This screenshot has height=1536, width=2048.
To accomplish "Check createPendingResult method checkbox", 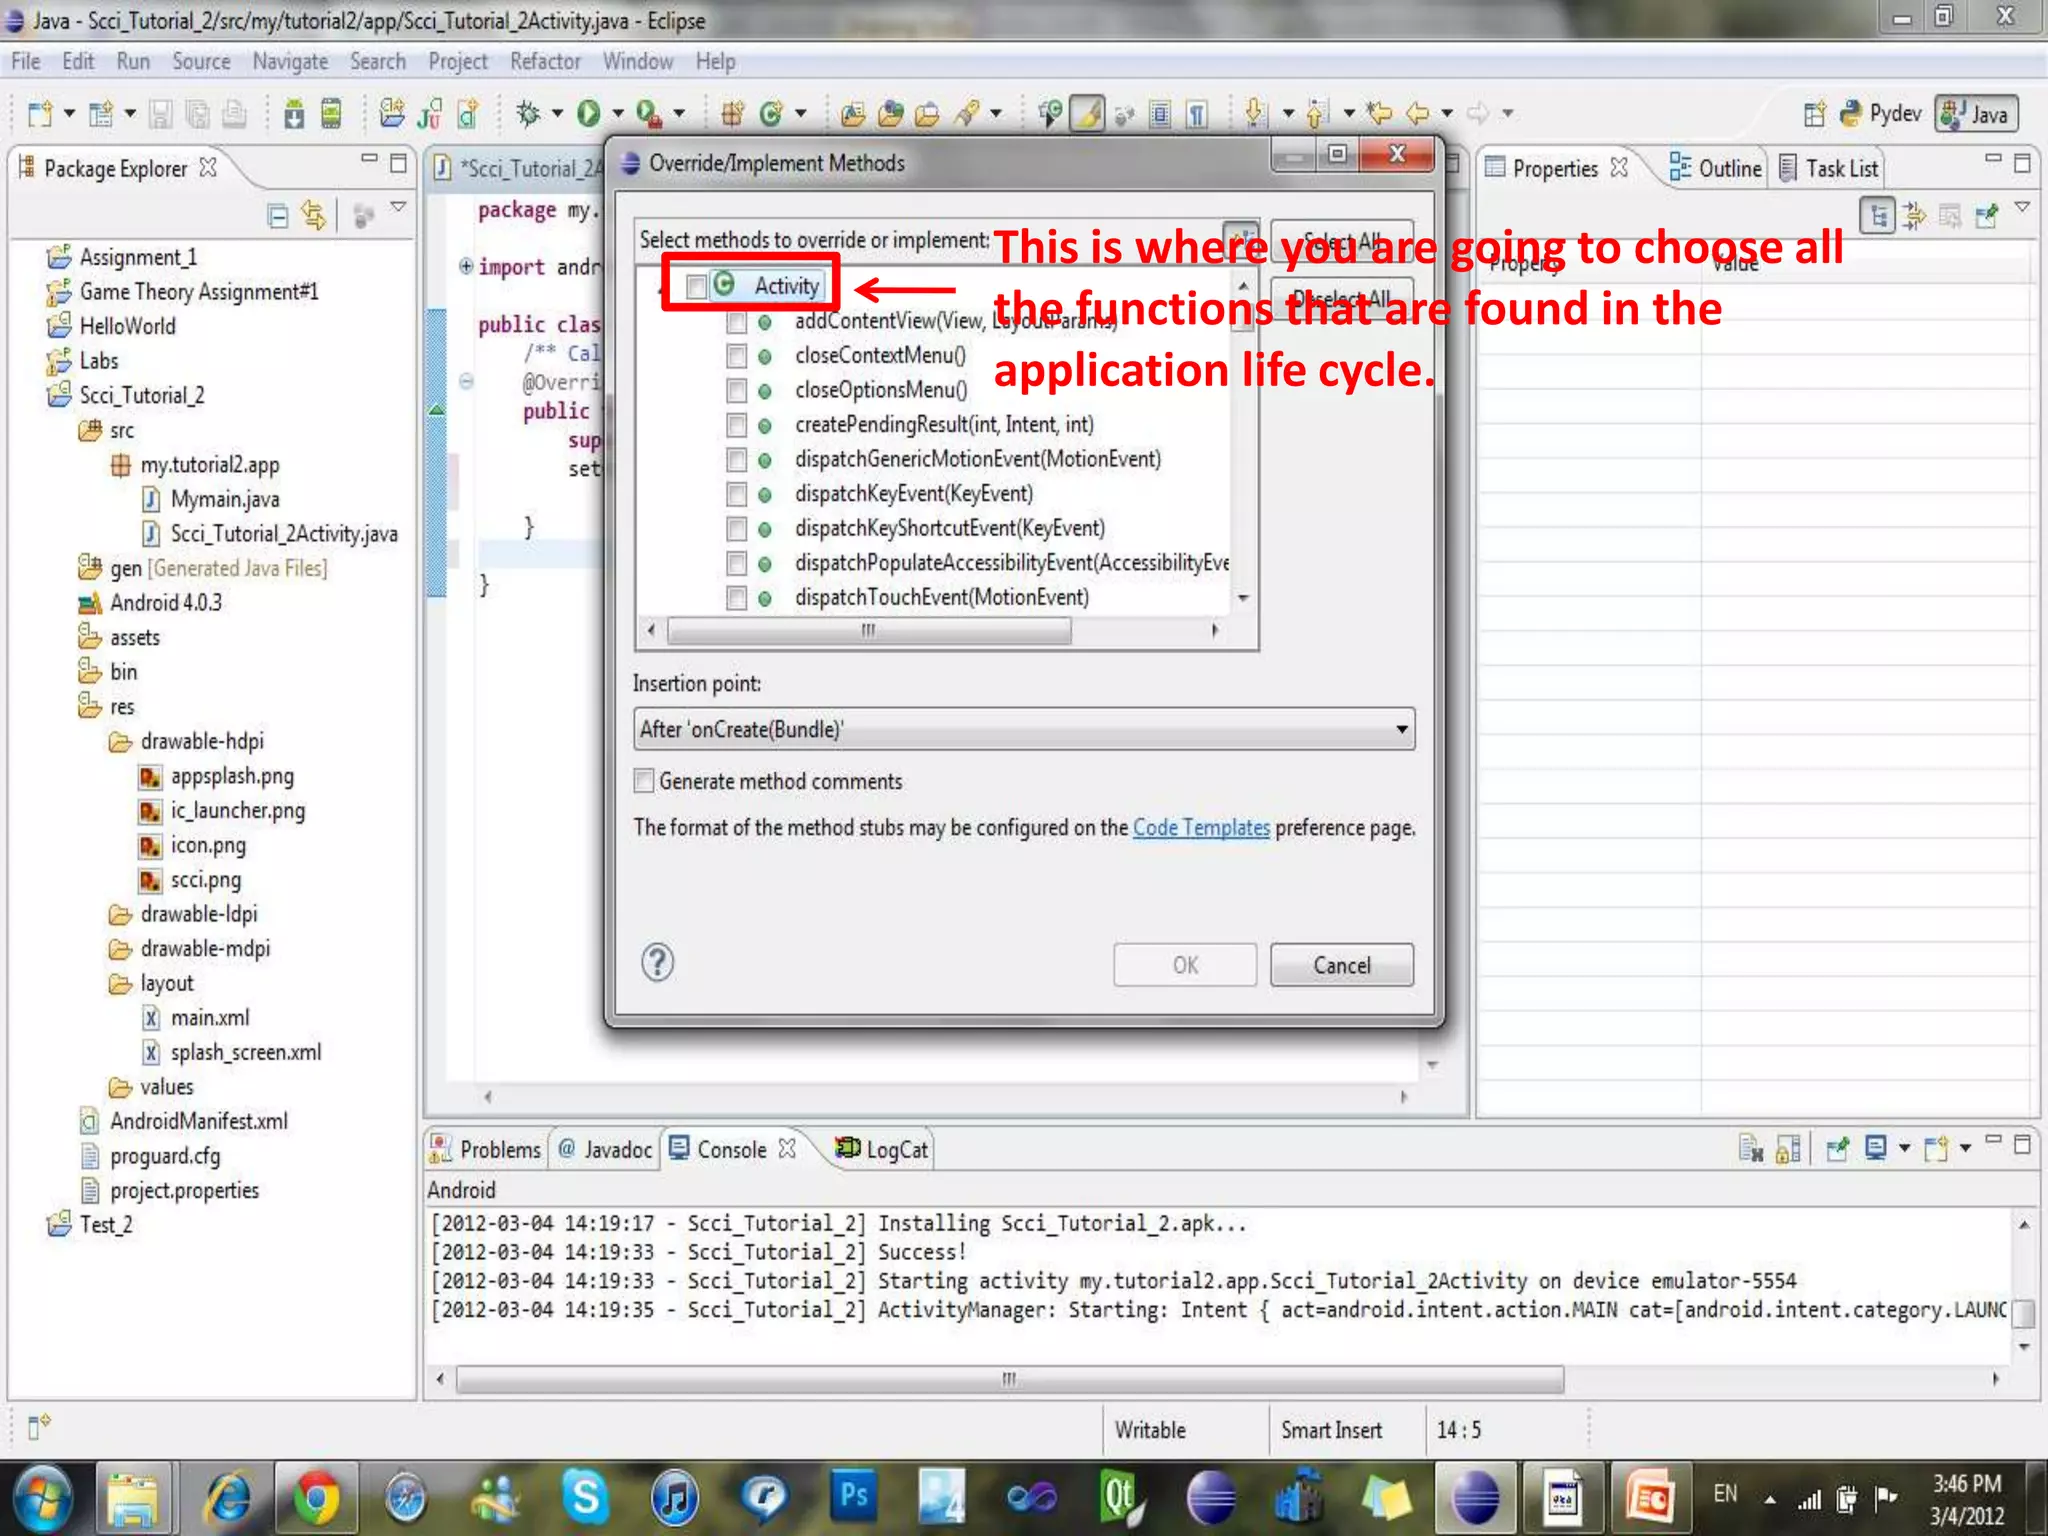I will pos(736,425).
